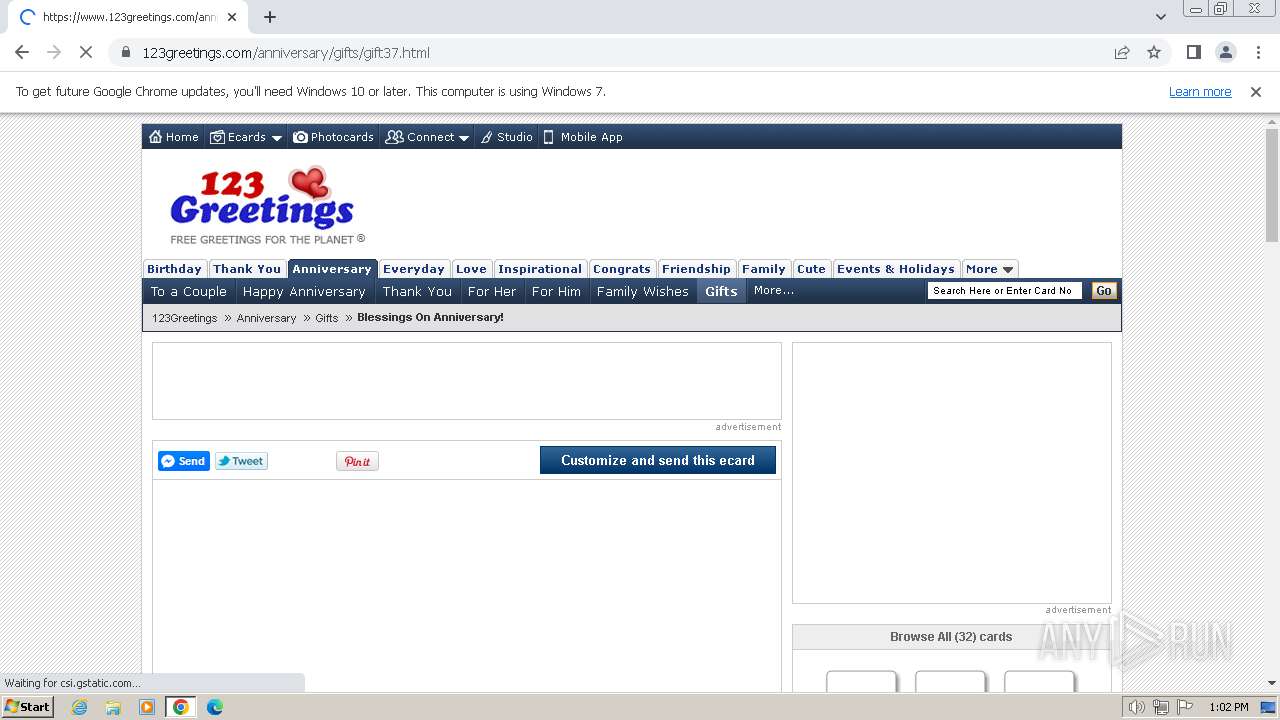Open Thank You anniversary subcategory

coord(417,291)
